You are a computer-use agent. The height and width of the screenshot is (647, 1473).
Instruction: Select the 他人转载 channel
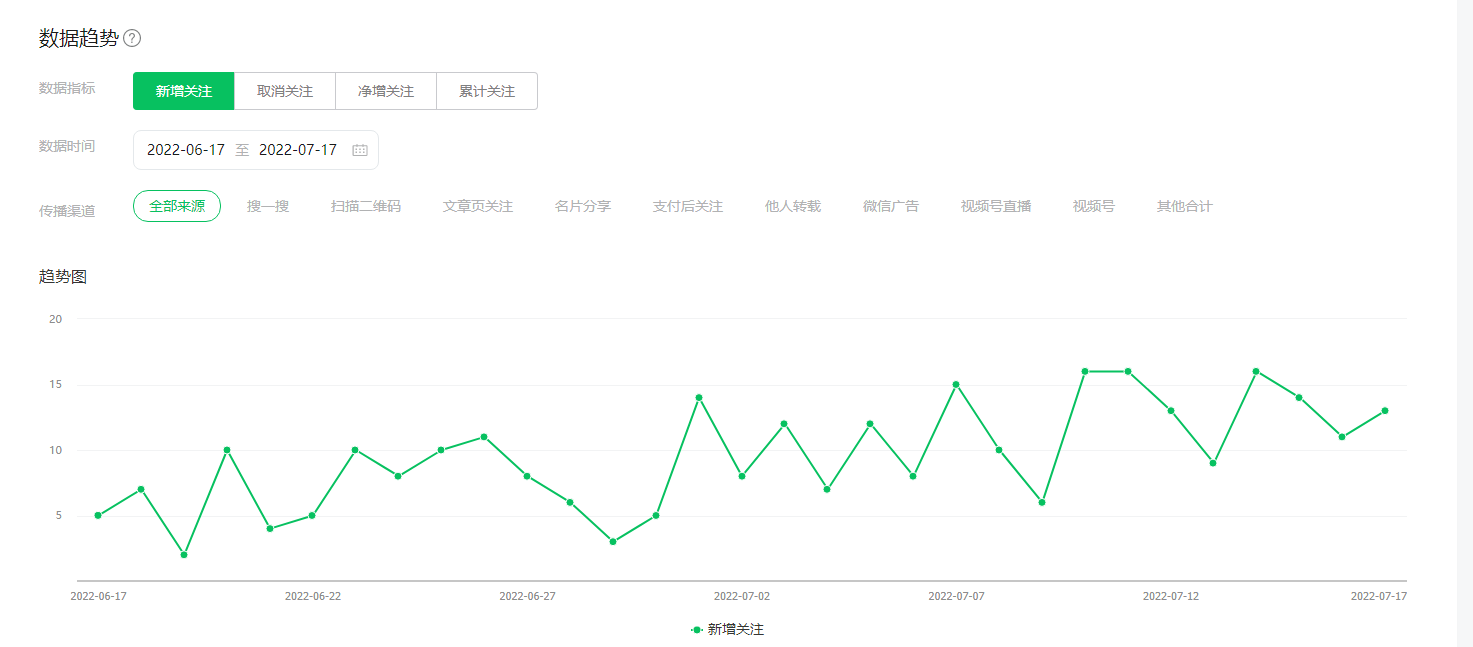click(793, 207)
